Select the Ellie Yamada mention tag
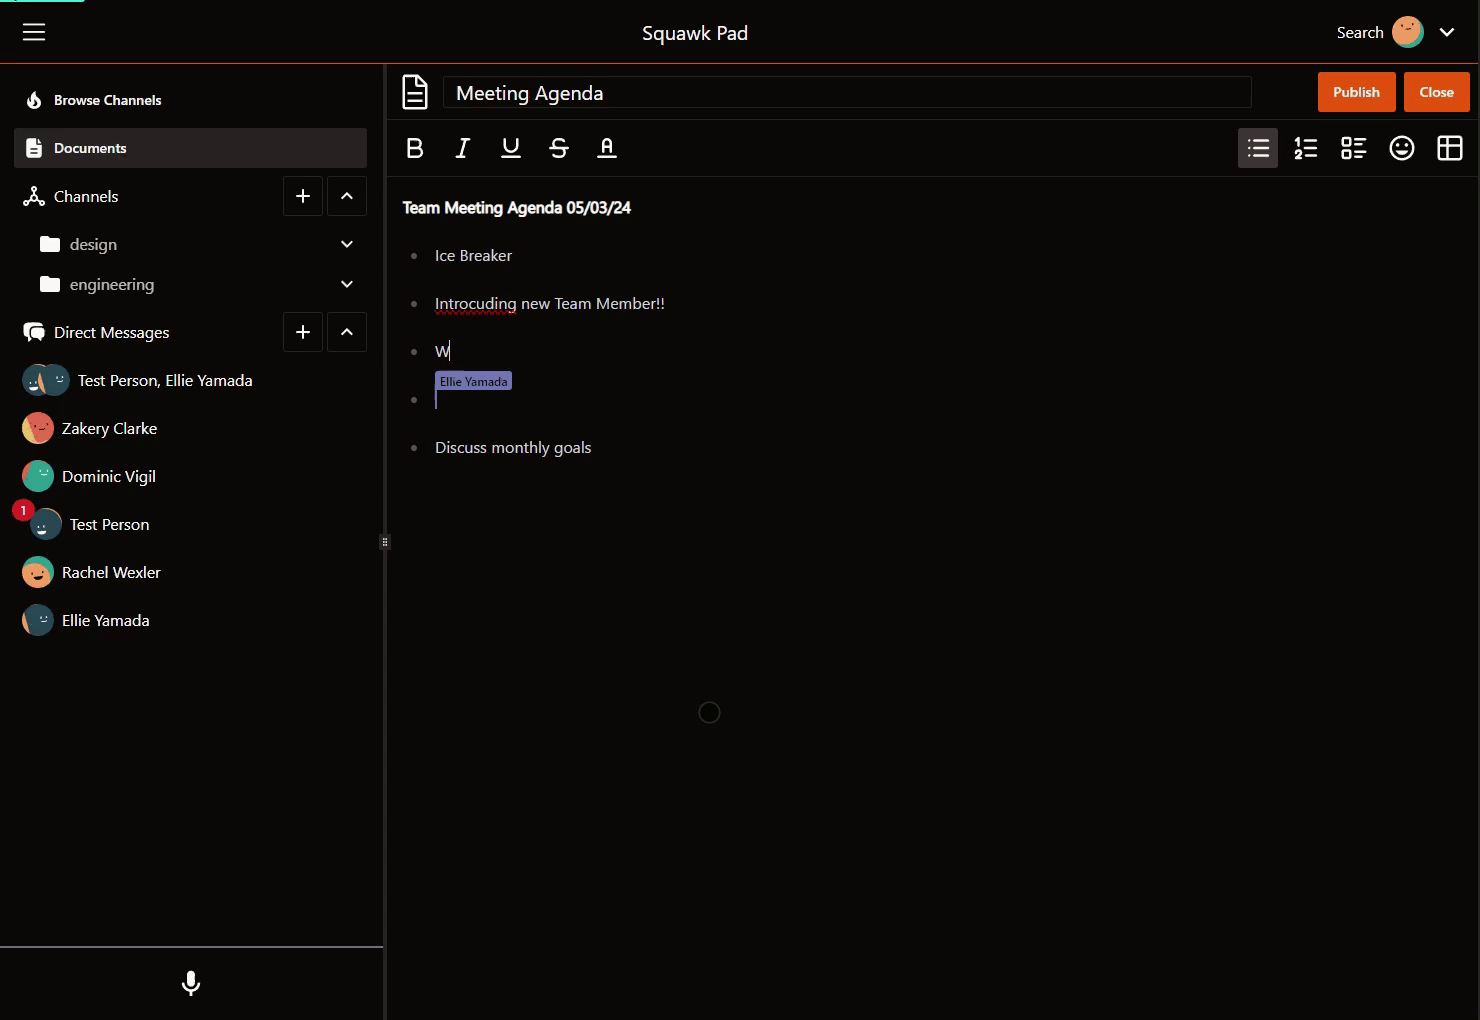This screenshot has width=1480, height=1020. (473, 381)
